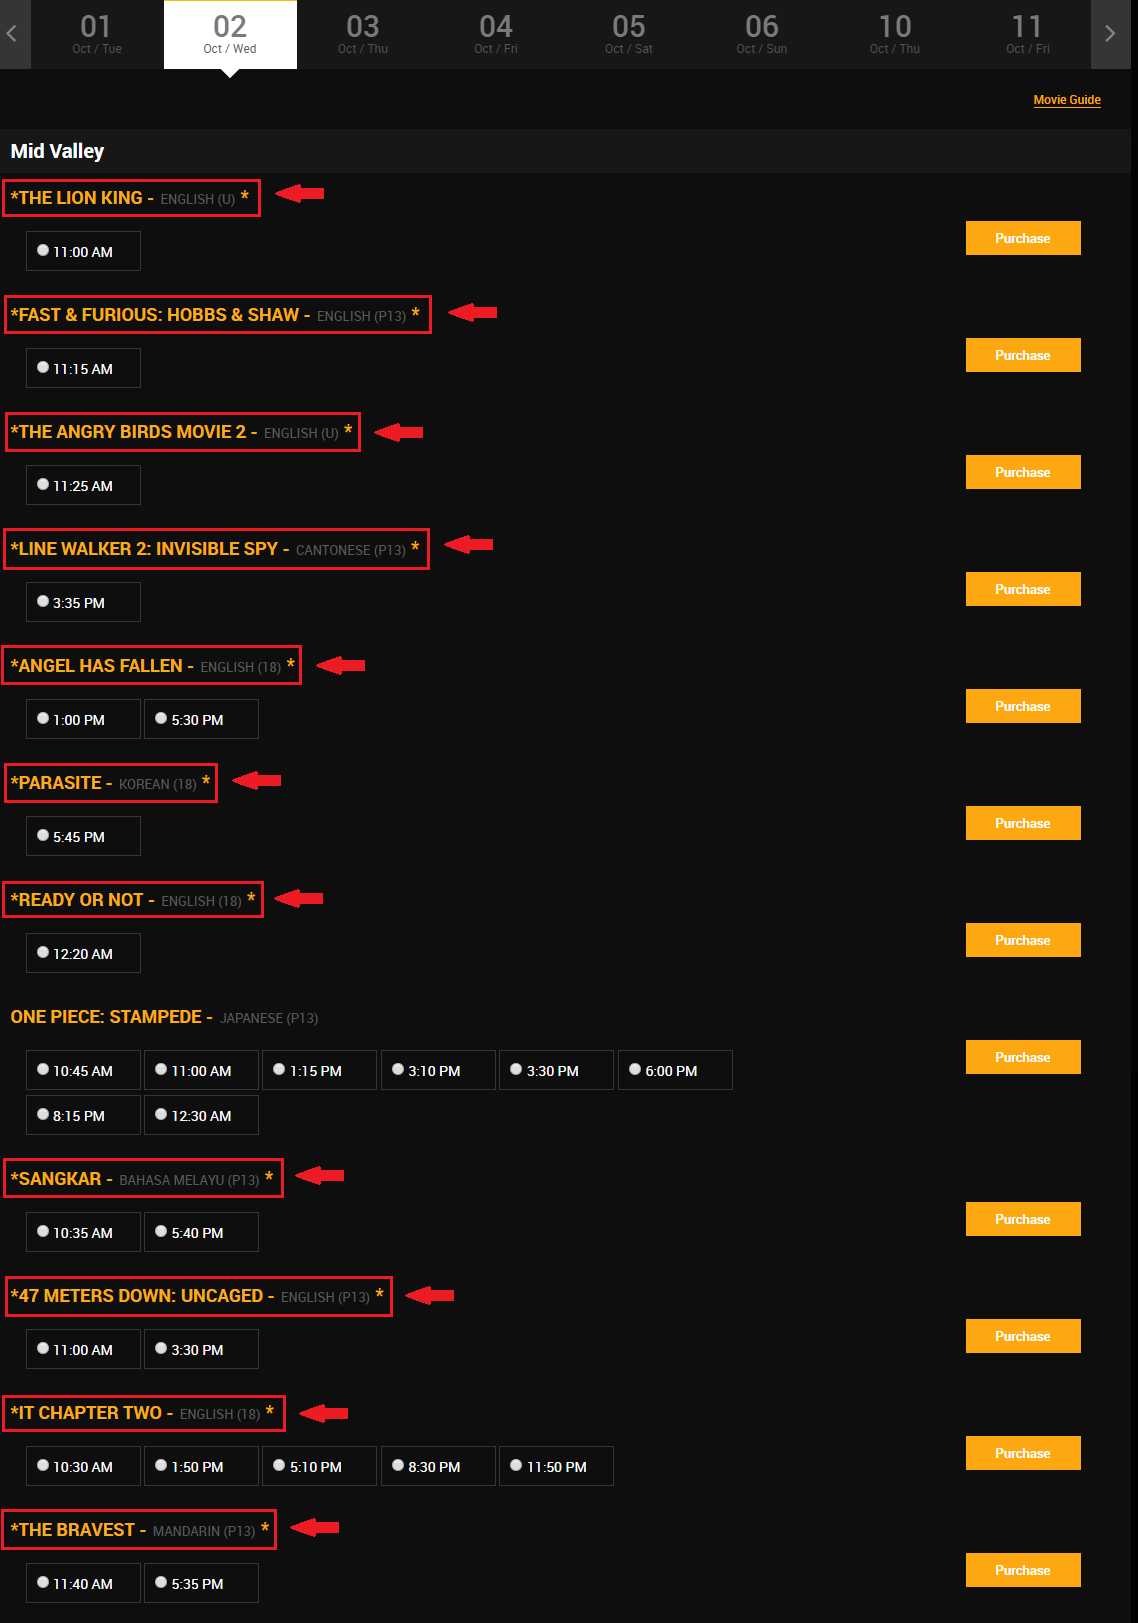Open the 11 Oct Friday date tab
The height and width of the screenshot is (1623, 1138).
(x=1027, y=34)
